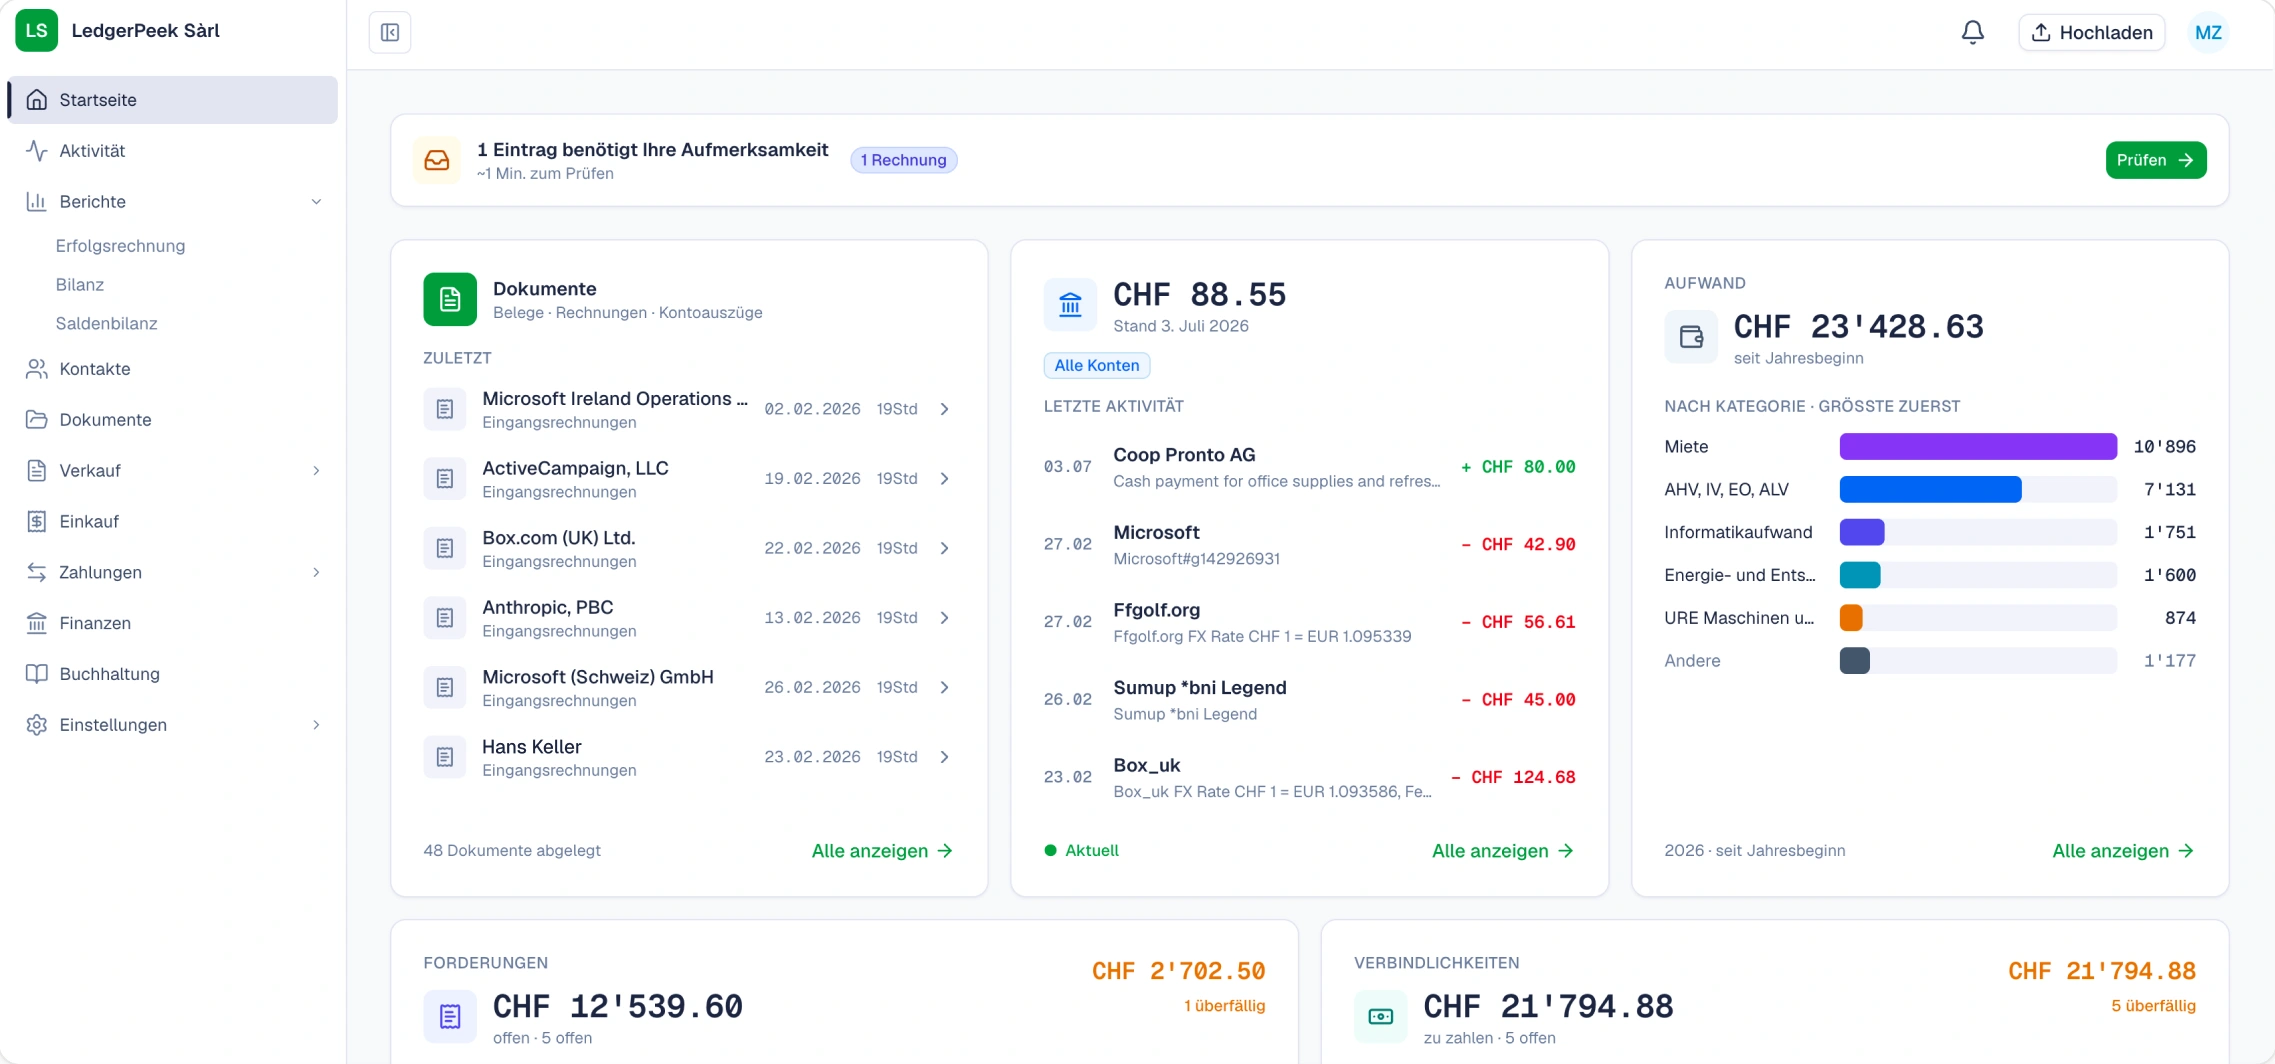
Task: Open the Hans Keller row chevron
Action: point(945,757)
